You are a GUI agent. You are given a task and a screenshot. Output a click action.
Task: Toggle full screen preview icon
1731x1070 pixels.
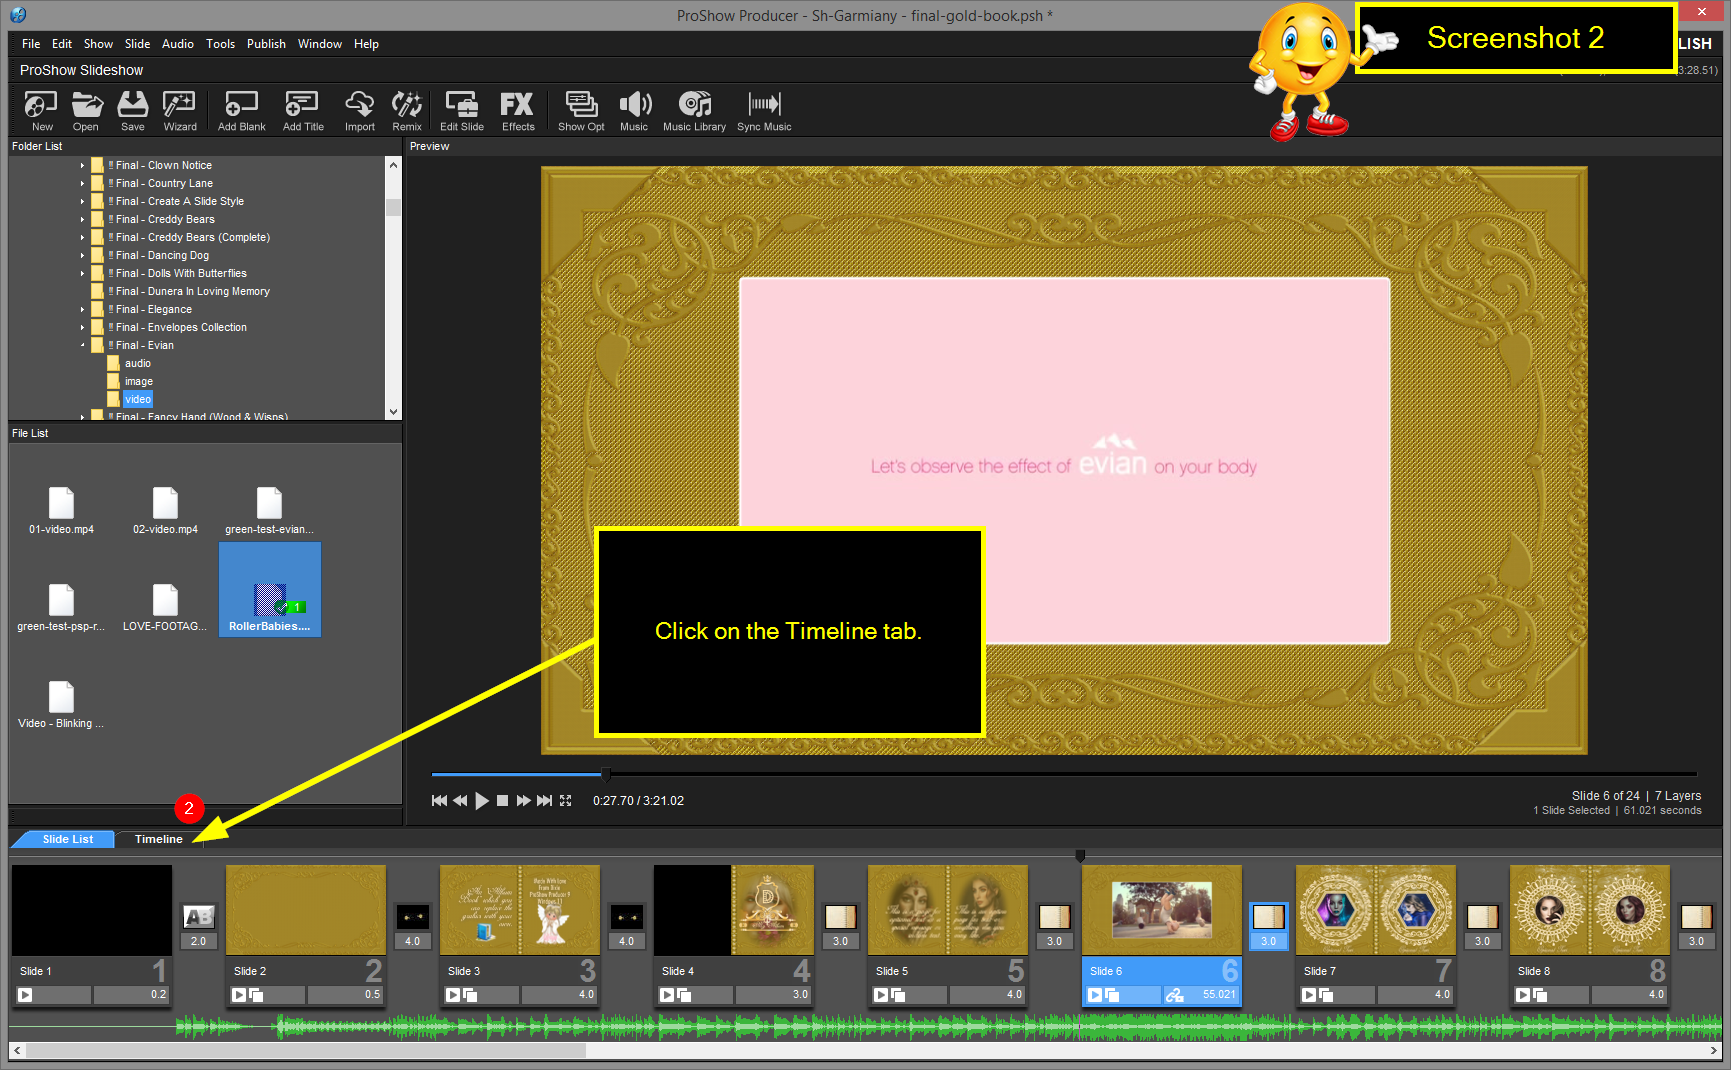(566, 801)
